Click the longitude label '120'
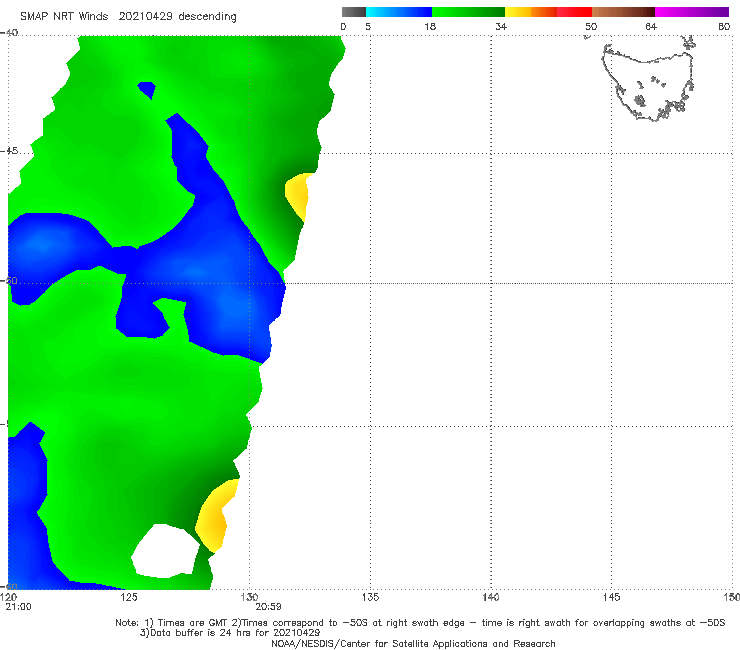Image resolution: width=740 pixels, height=650 pixels. tap(8, 598)
